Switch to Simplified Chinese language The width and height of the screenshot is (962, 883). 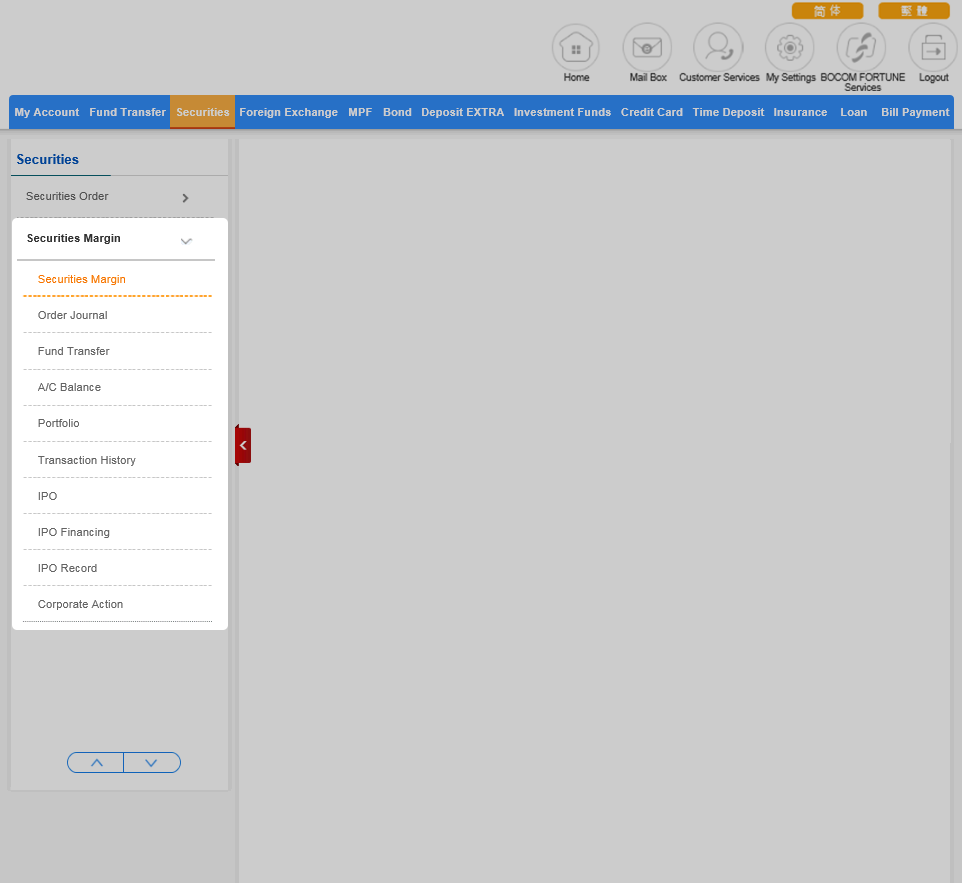click(827, 11)
